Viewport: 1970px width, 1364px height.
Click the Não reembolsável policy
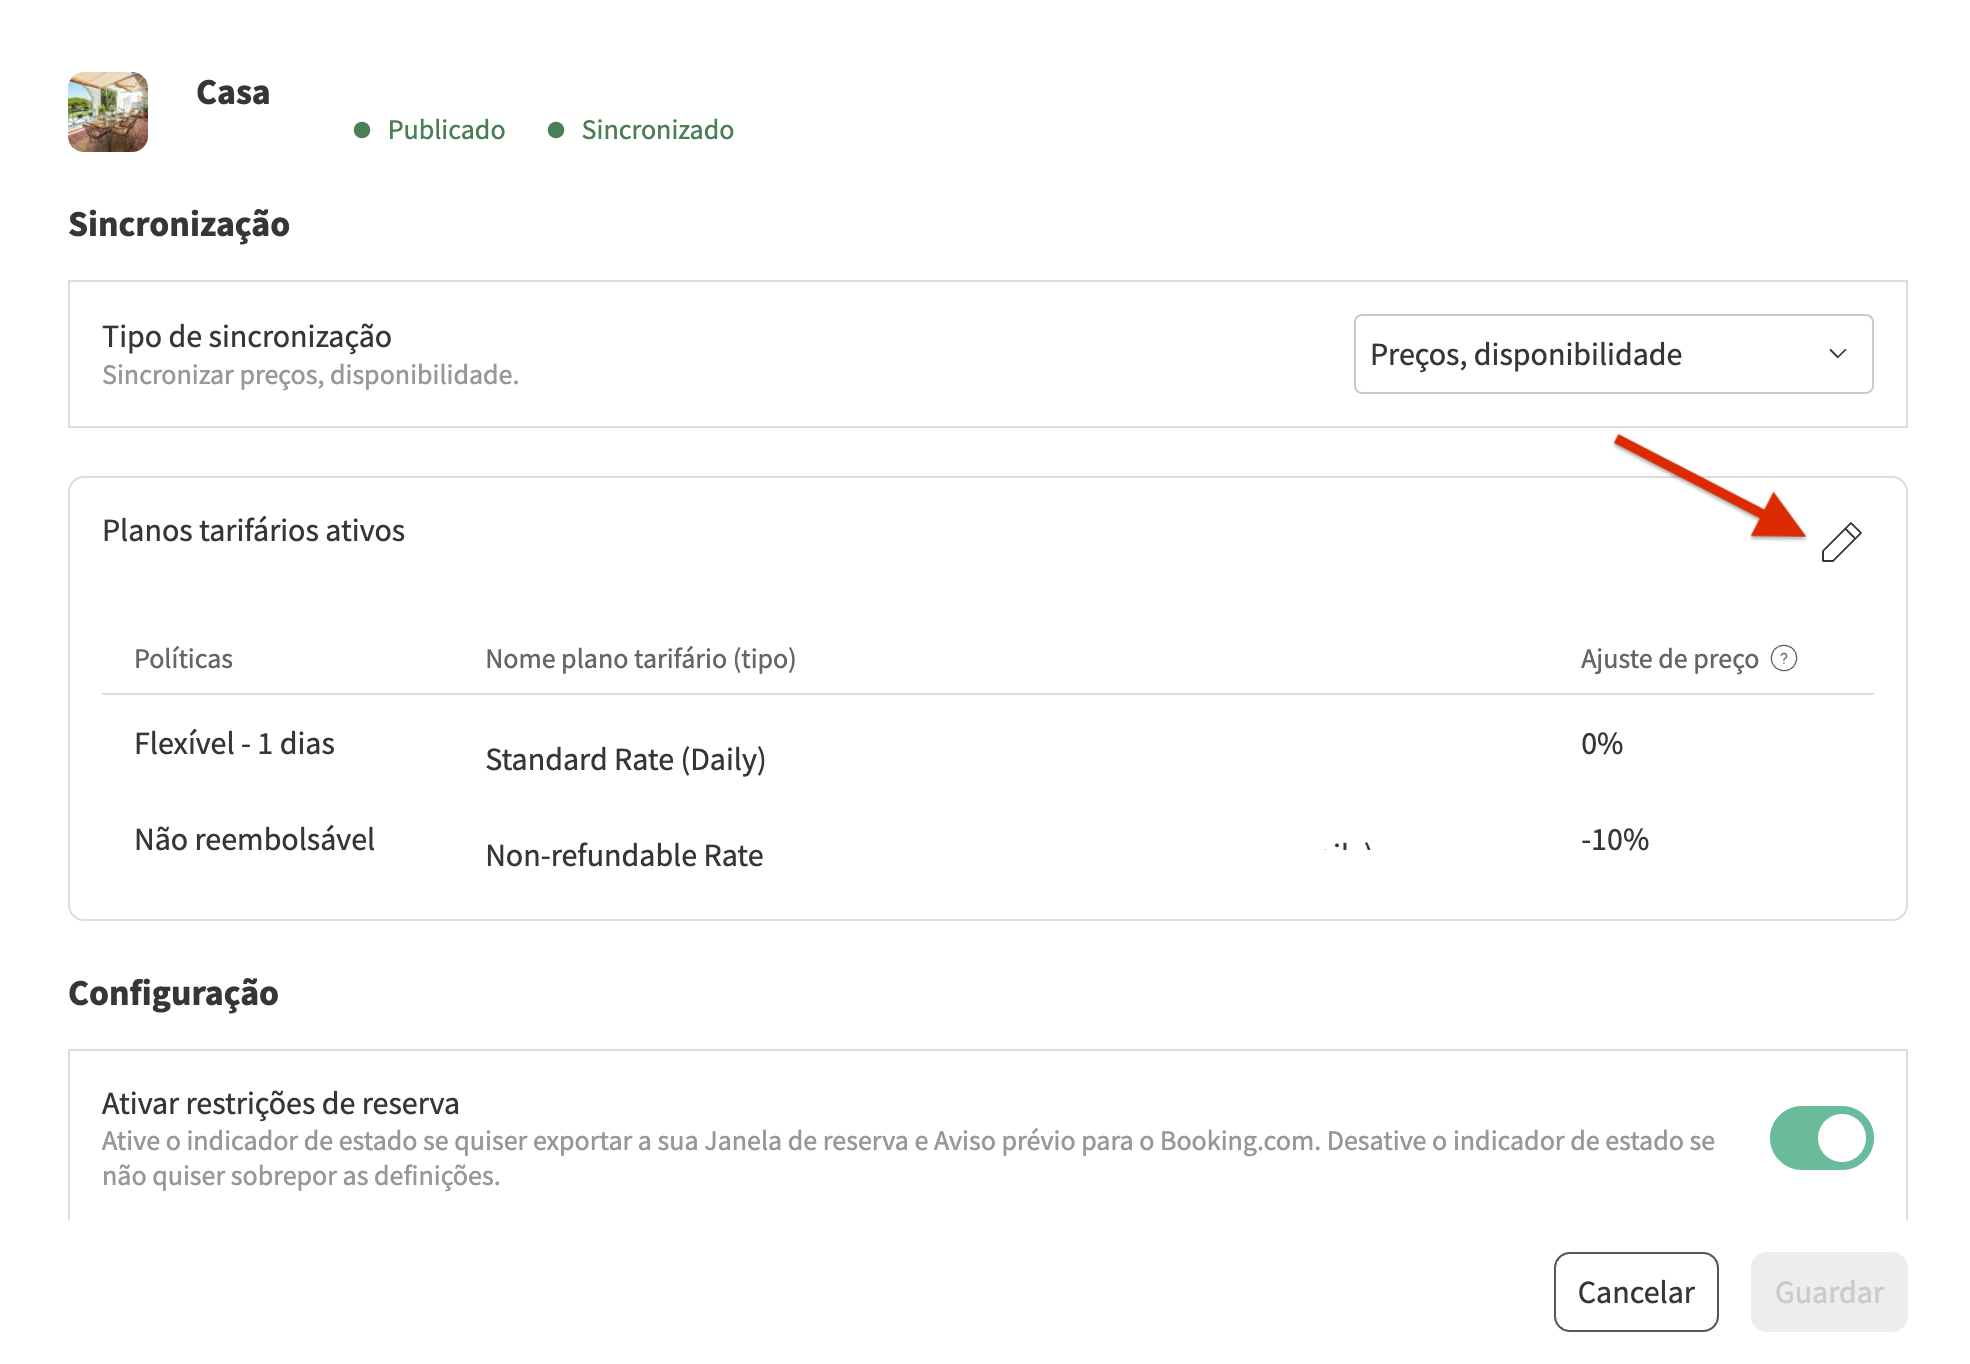254,839
